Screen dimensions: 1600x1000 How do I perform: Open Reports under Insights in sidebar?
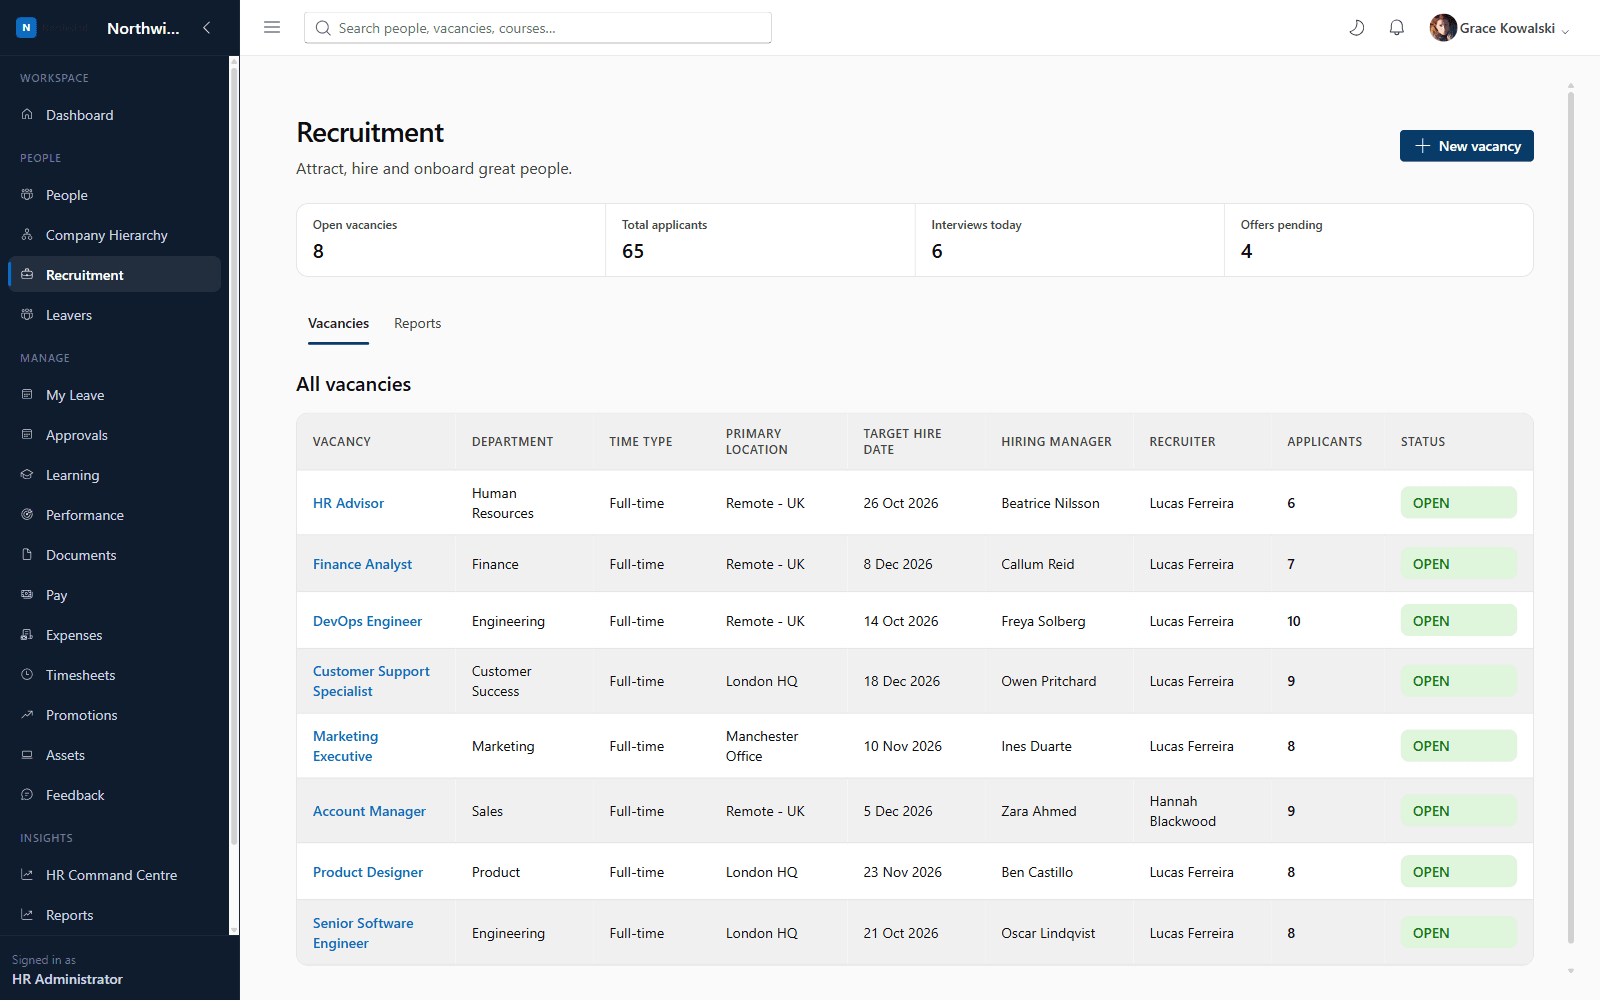tap(115, 914)
